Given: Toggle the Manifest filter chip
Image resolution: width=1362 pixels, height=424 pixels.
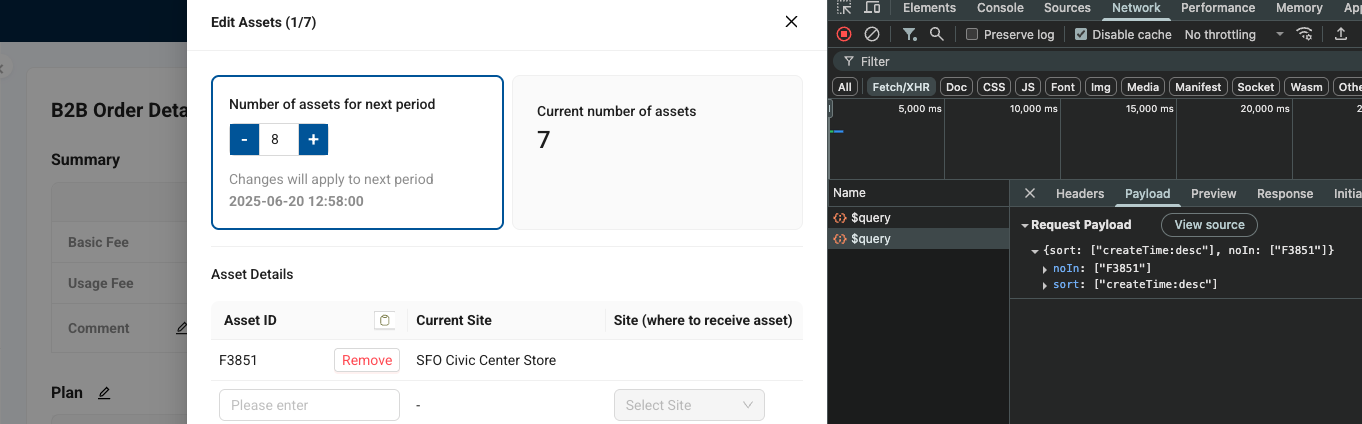Looking at the screenshot, I should tap(1198, 87).
